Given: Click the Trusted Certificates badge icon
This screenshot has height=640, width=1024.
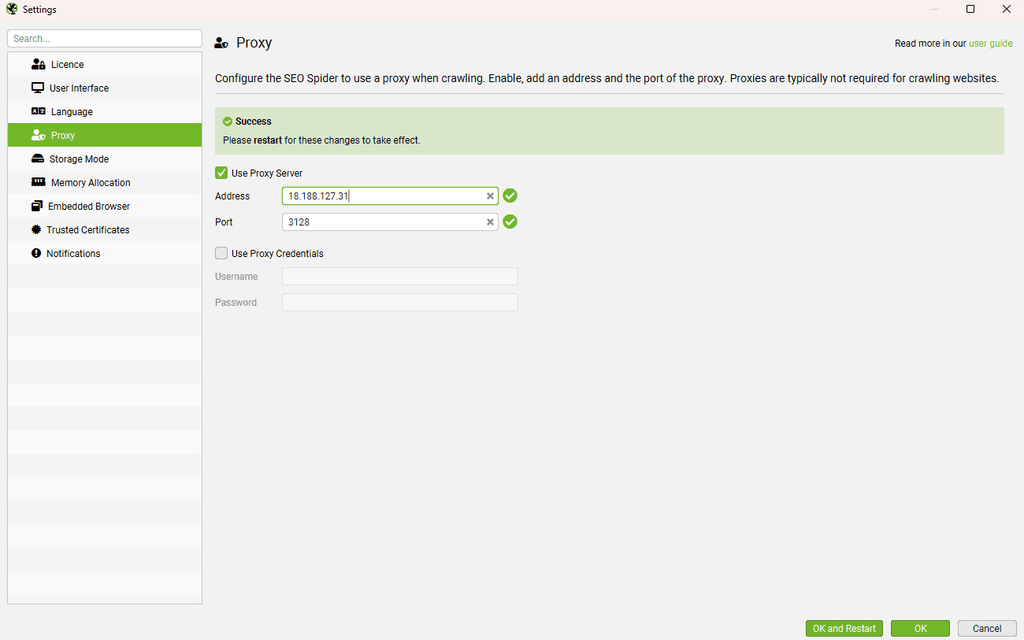Looking at the screenshot, I should coord(37,229).
